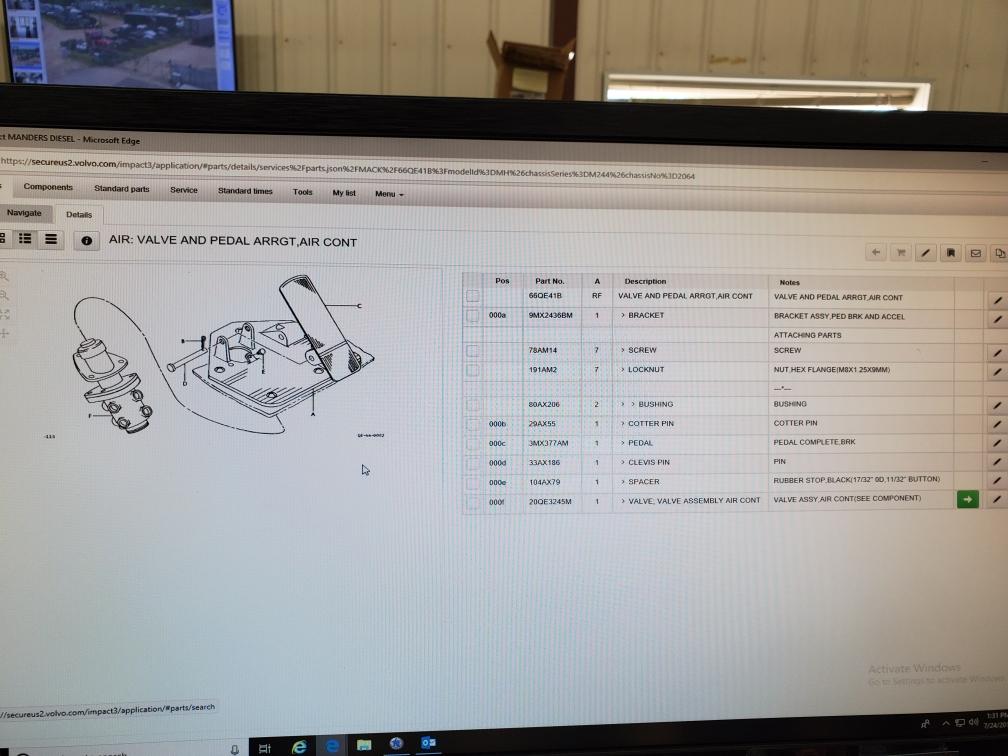Viewport: 1008px width, 756px height.
Task: Click pencil icon on PEDAL row
Action: tap(997, 443)
